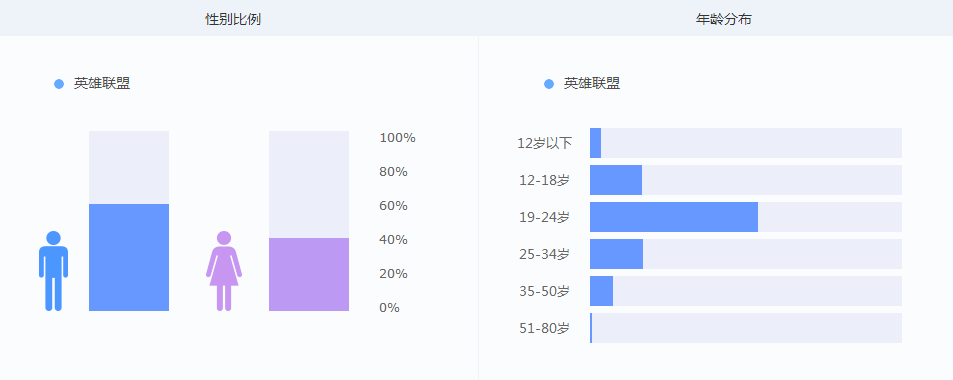This screenshot has height=380, width=953.
Task: Click the 英雄联盟 legend text in gender chart
Action: [x=102, y=84]
